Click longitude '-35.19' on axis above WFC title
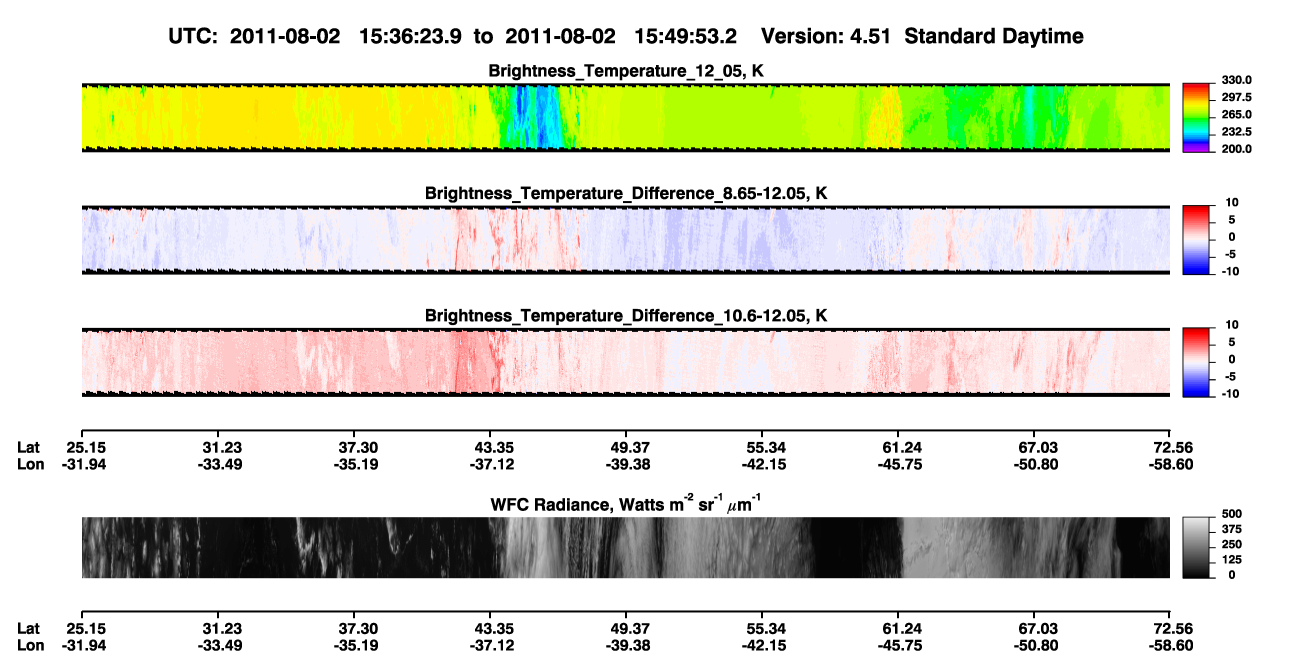Viewport: 1300px width, 667px height. tap(356, 464)
